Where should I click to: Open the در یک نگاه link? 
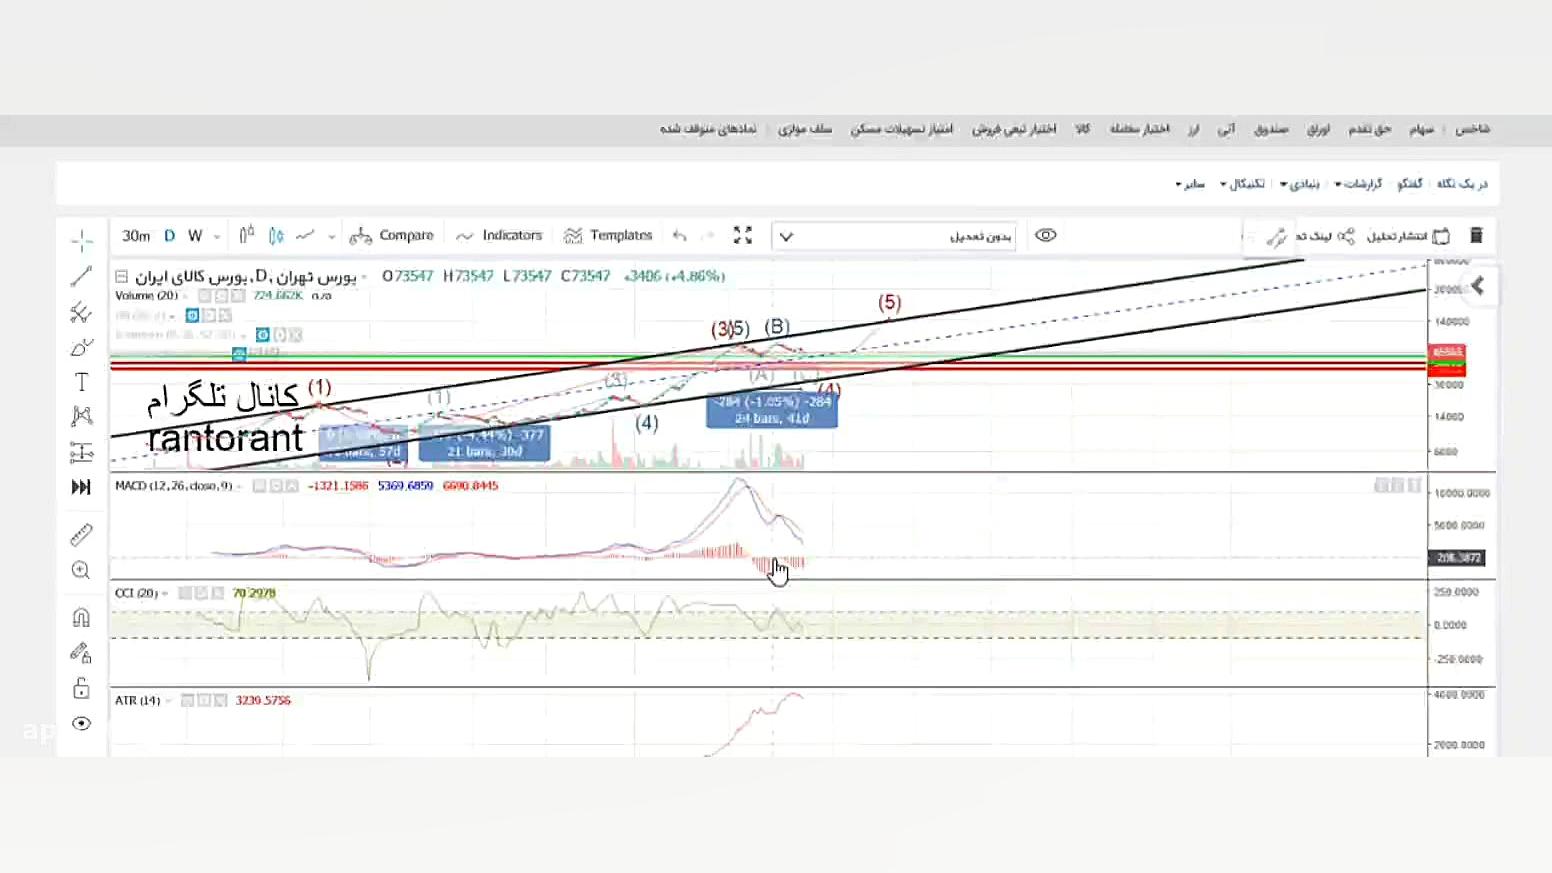tap(1462, 184)
